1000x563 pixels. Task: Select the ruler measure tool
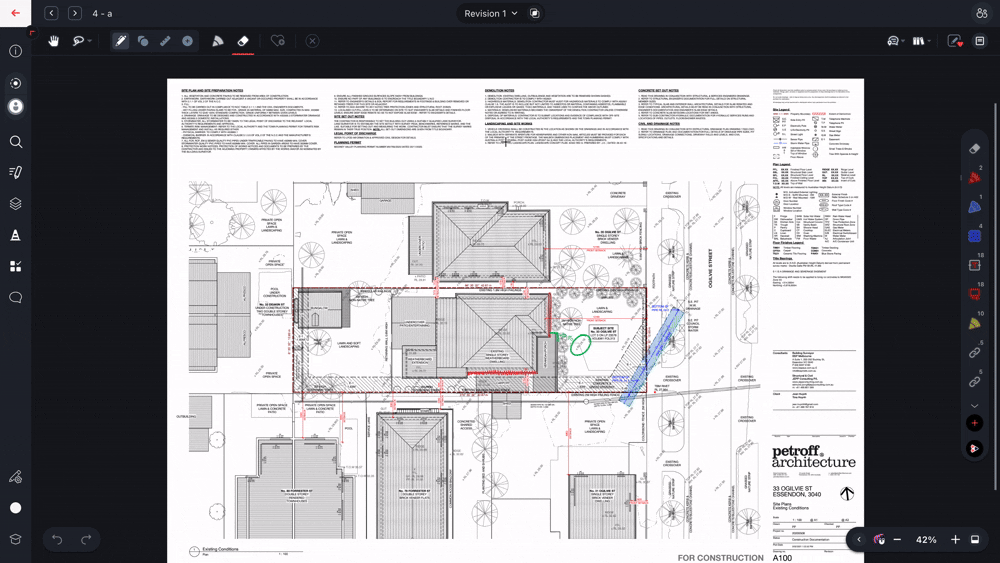pyautogui.click(x=165, y=41)
